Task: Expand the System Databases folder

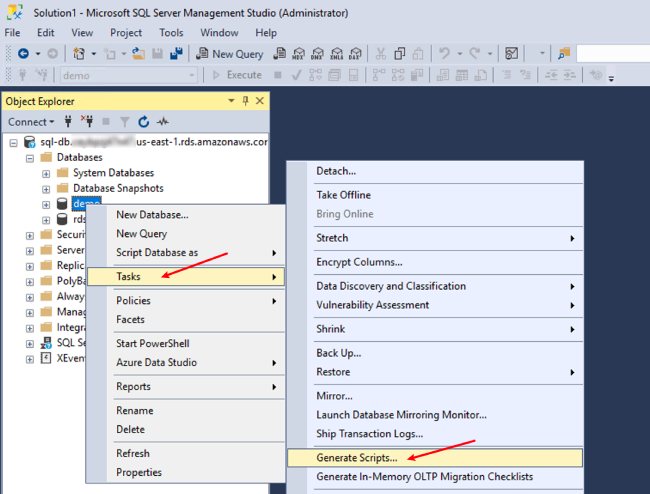Action: (46, 174)
